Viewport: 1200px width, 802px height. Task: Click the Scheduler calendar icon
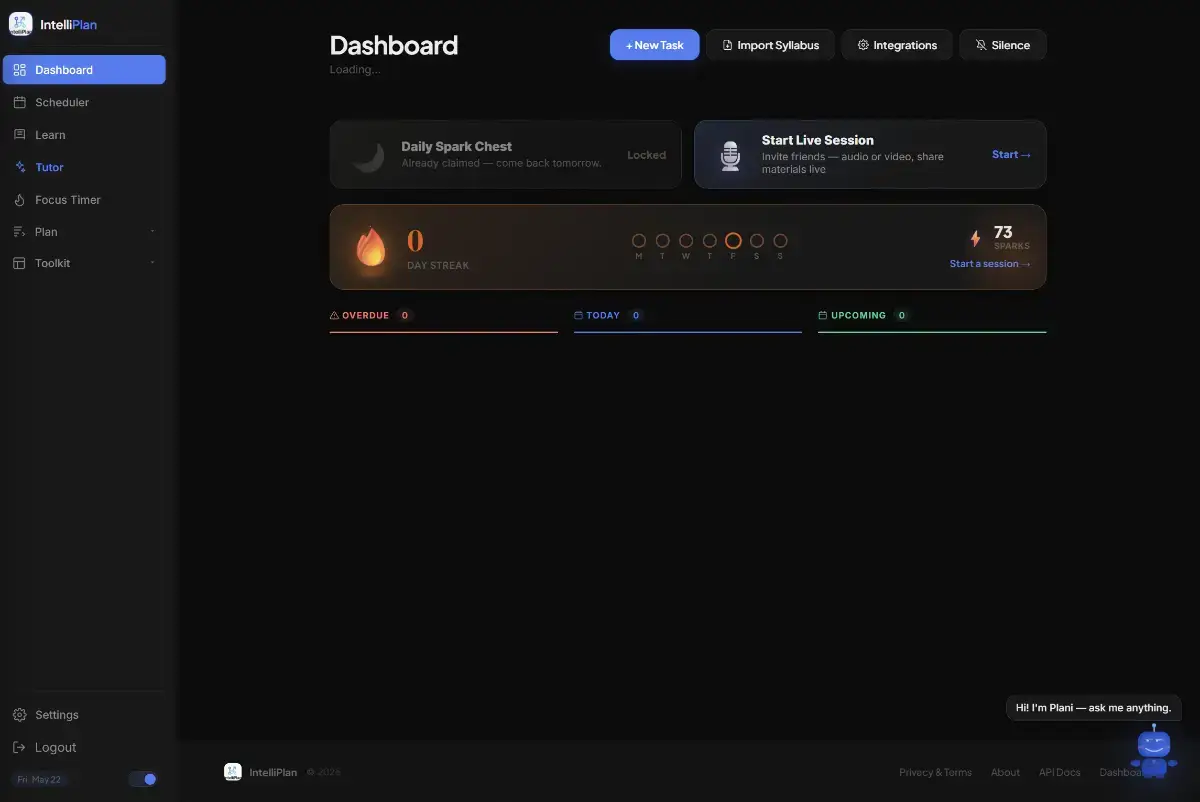click(20, 102)
